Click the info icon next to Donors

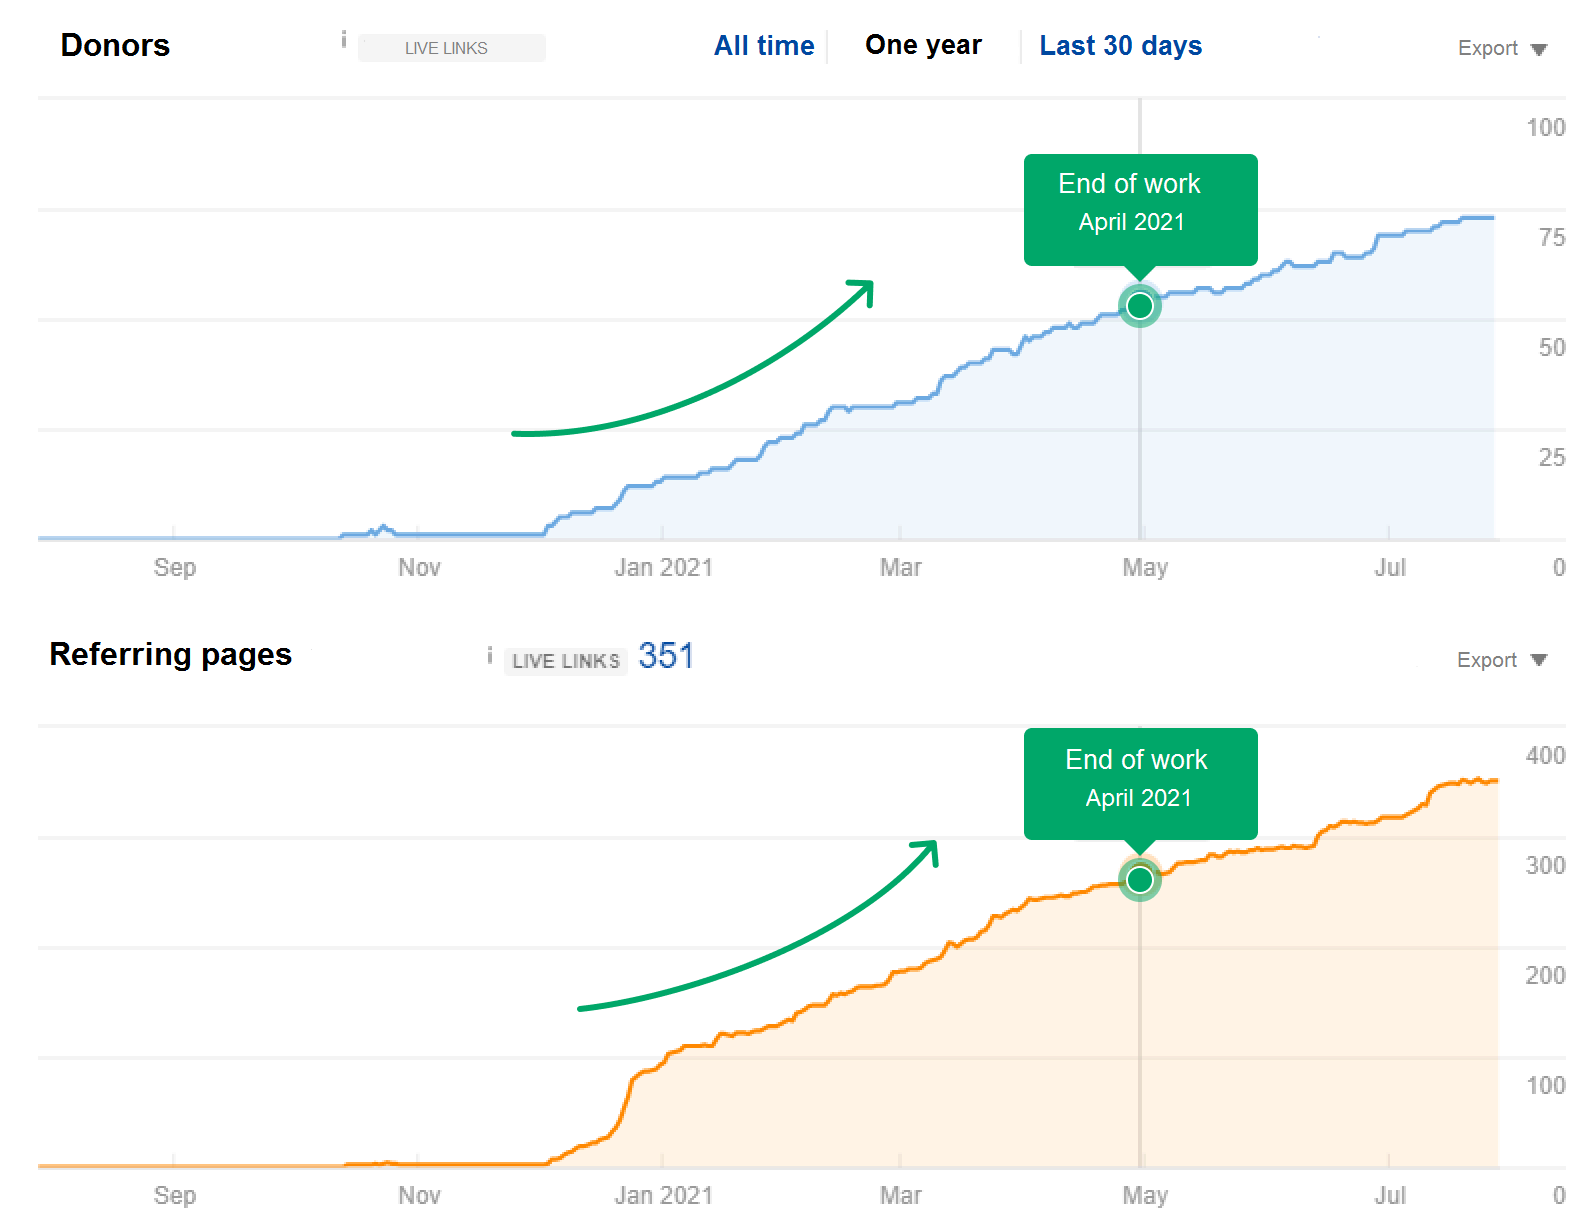tap(344, 40)
